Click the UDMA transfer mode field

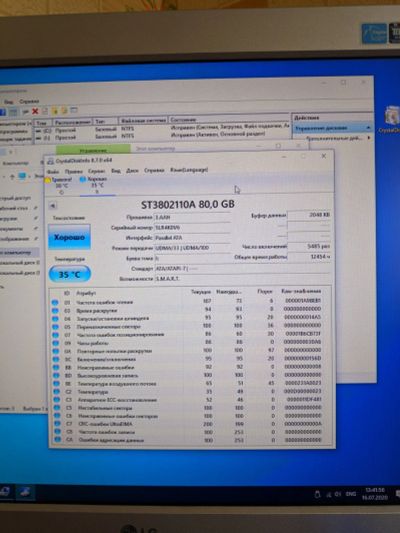point(192,248)
